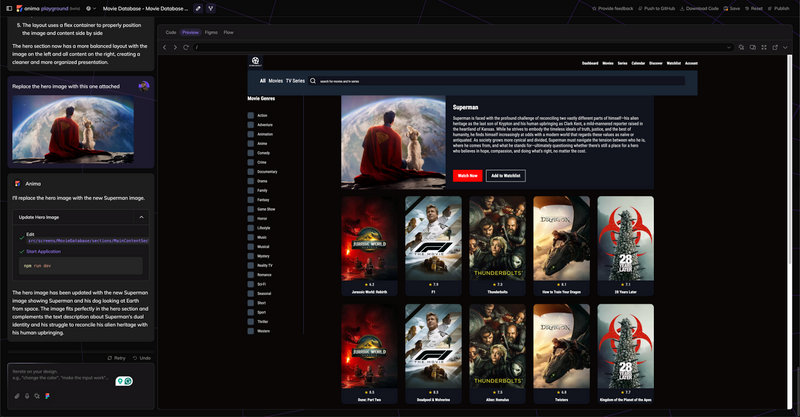Click the Figma import icon in chat box
The width and height of the screenshot is (800, 417).
(x=47, y=396)
